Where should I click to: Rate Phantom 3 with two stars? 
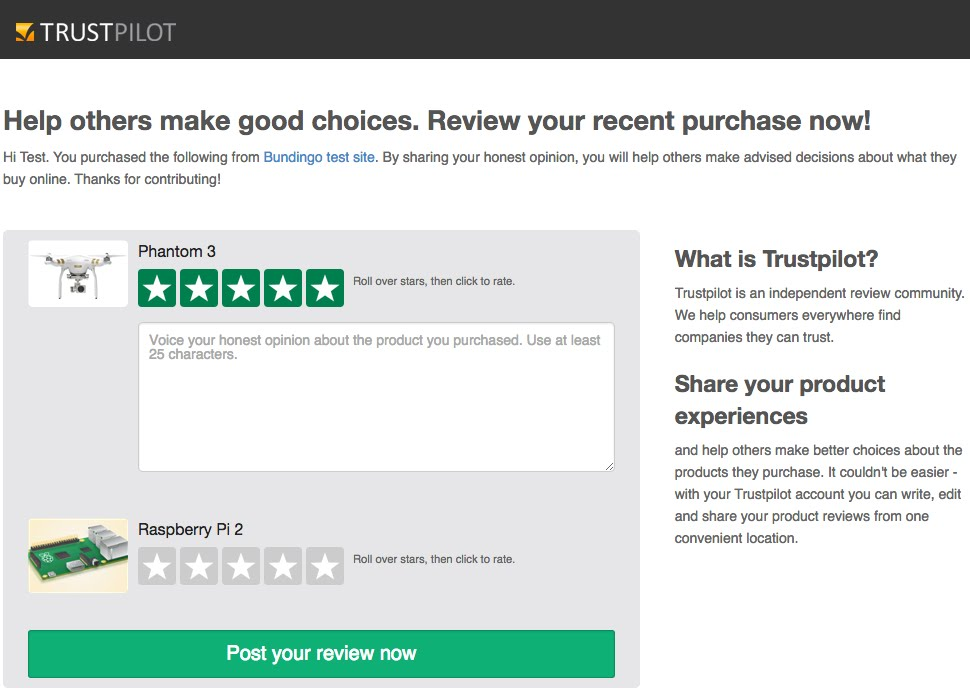pos(199,288)
